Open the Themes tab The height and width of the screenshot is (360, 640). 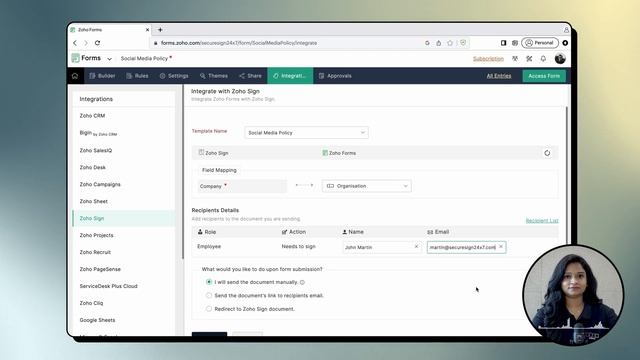pos(214,76)
